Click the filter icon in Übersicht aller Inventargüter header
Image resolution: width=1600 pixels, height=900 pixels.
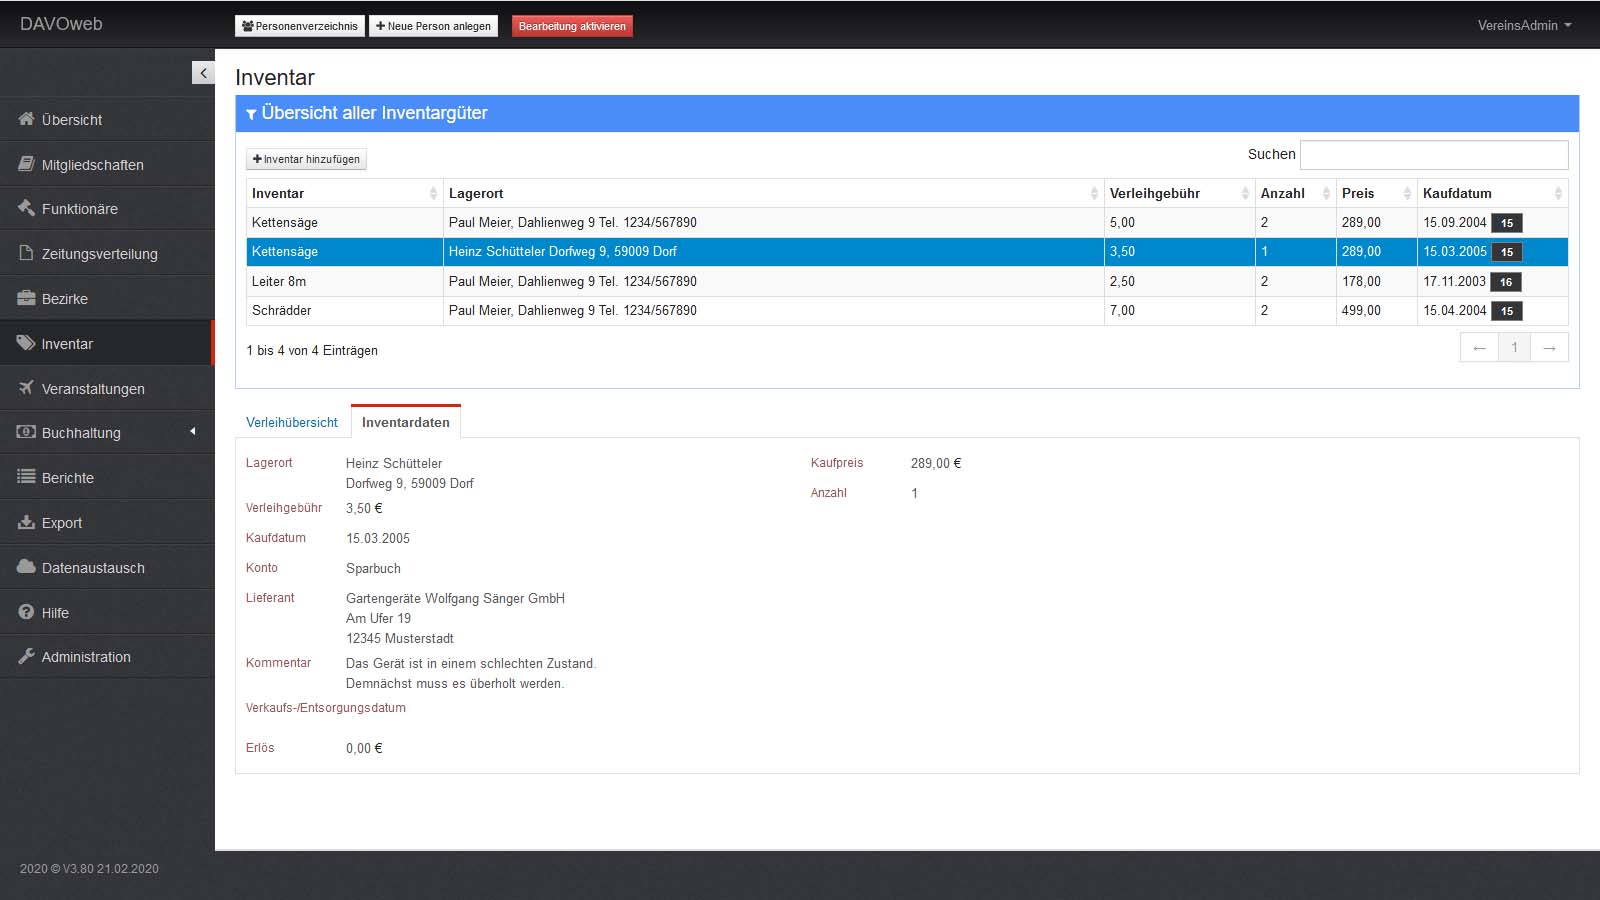tap(251, 114)
